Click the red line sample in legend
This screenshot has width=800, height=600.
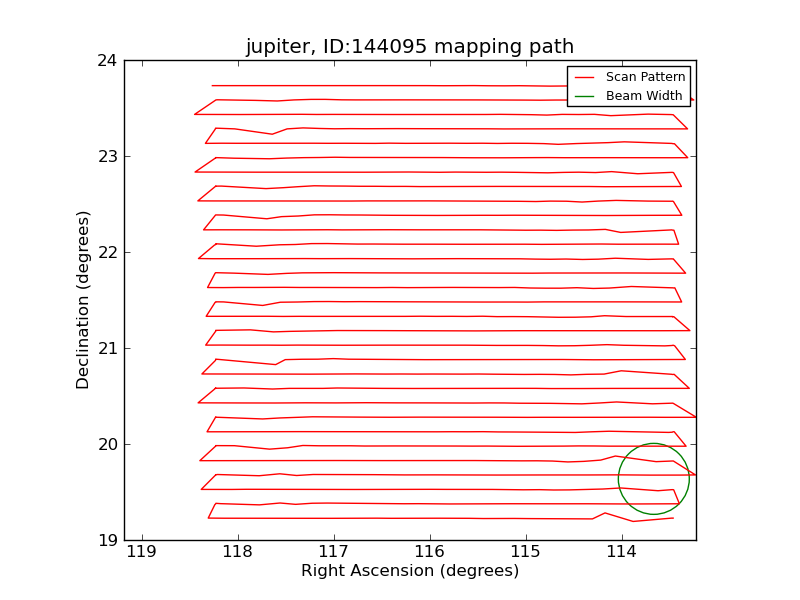(x=586, y=77)
